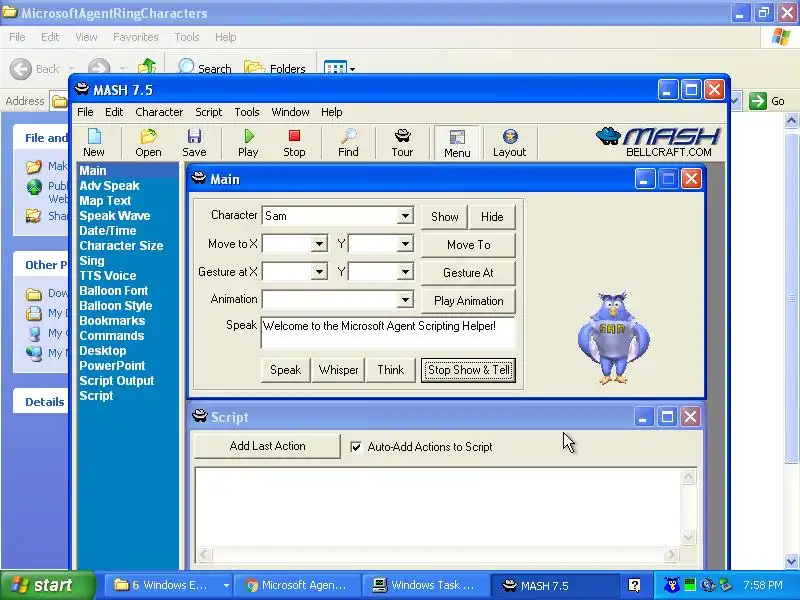The width and height of the screenshot is (800, 600).
Task: Open the Character menu
Action: (x=159, y=112)
